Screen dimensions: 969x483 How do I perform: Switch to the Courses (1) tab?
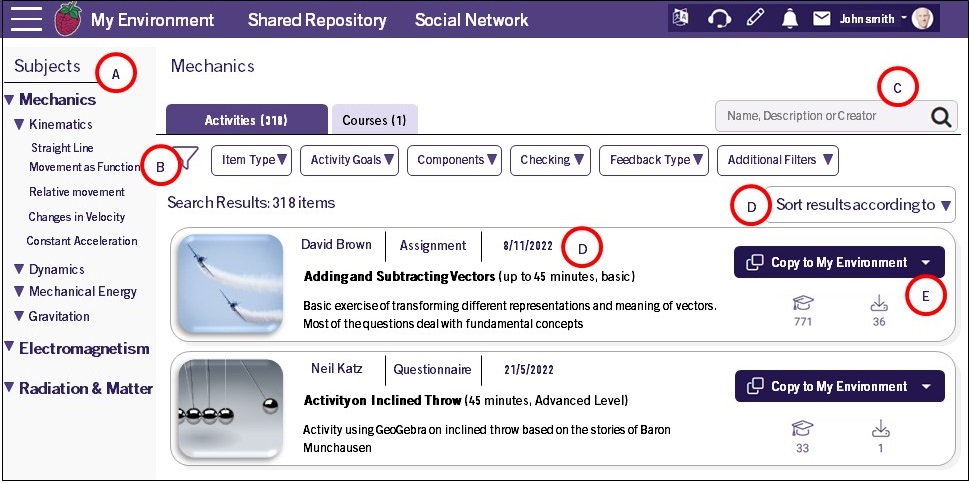(x=374, y=120)
